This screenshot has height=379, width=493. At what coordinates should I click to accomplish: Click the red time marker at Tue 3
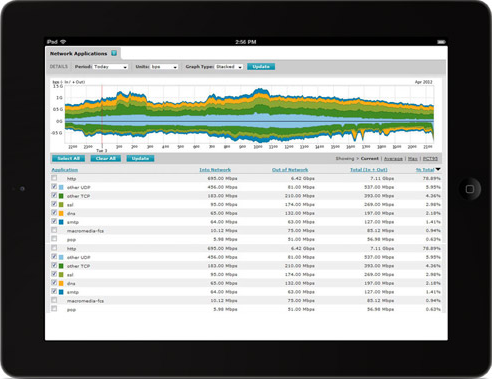(102, 115)
